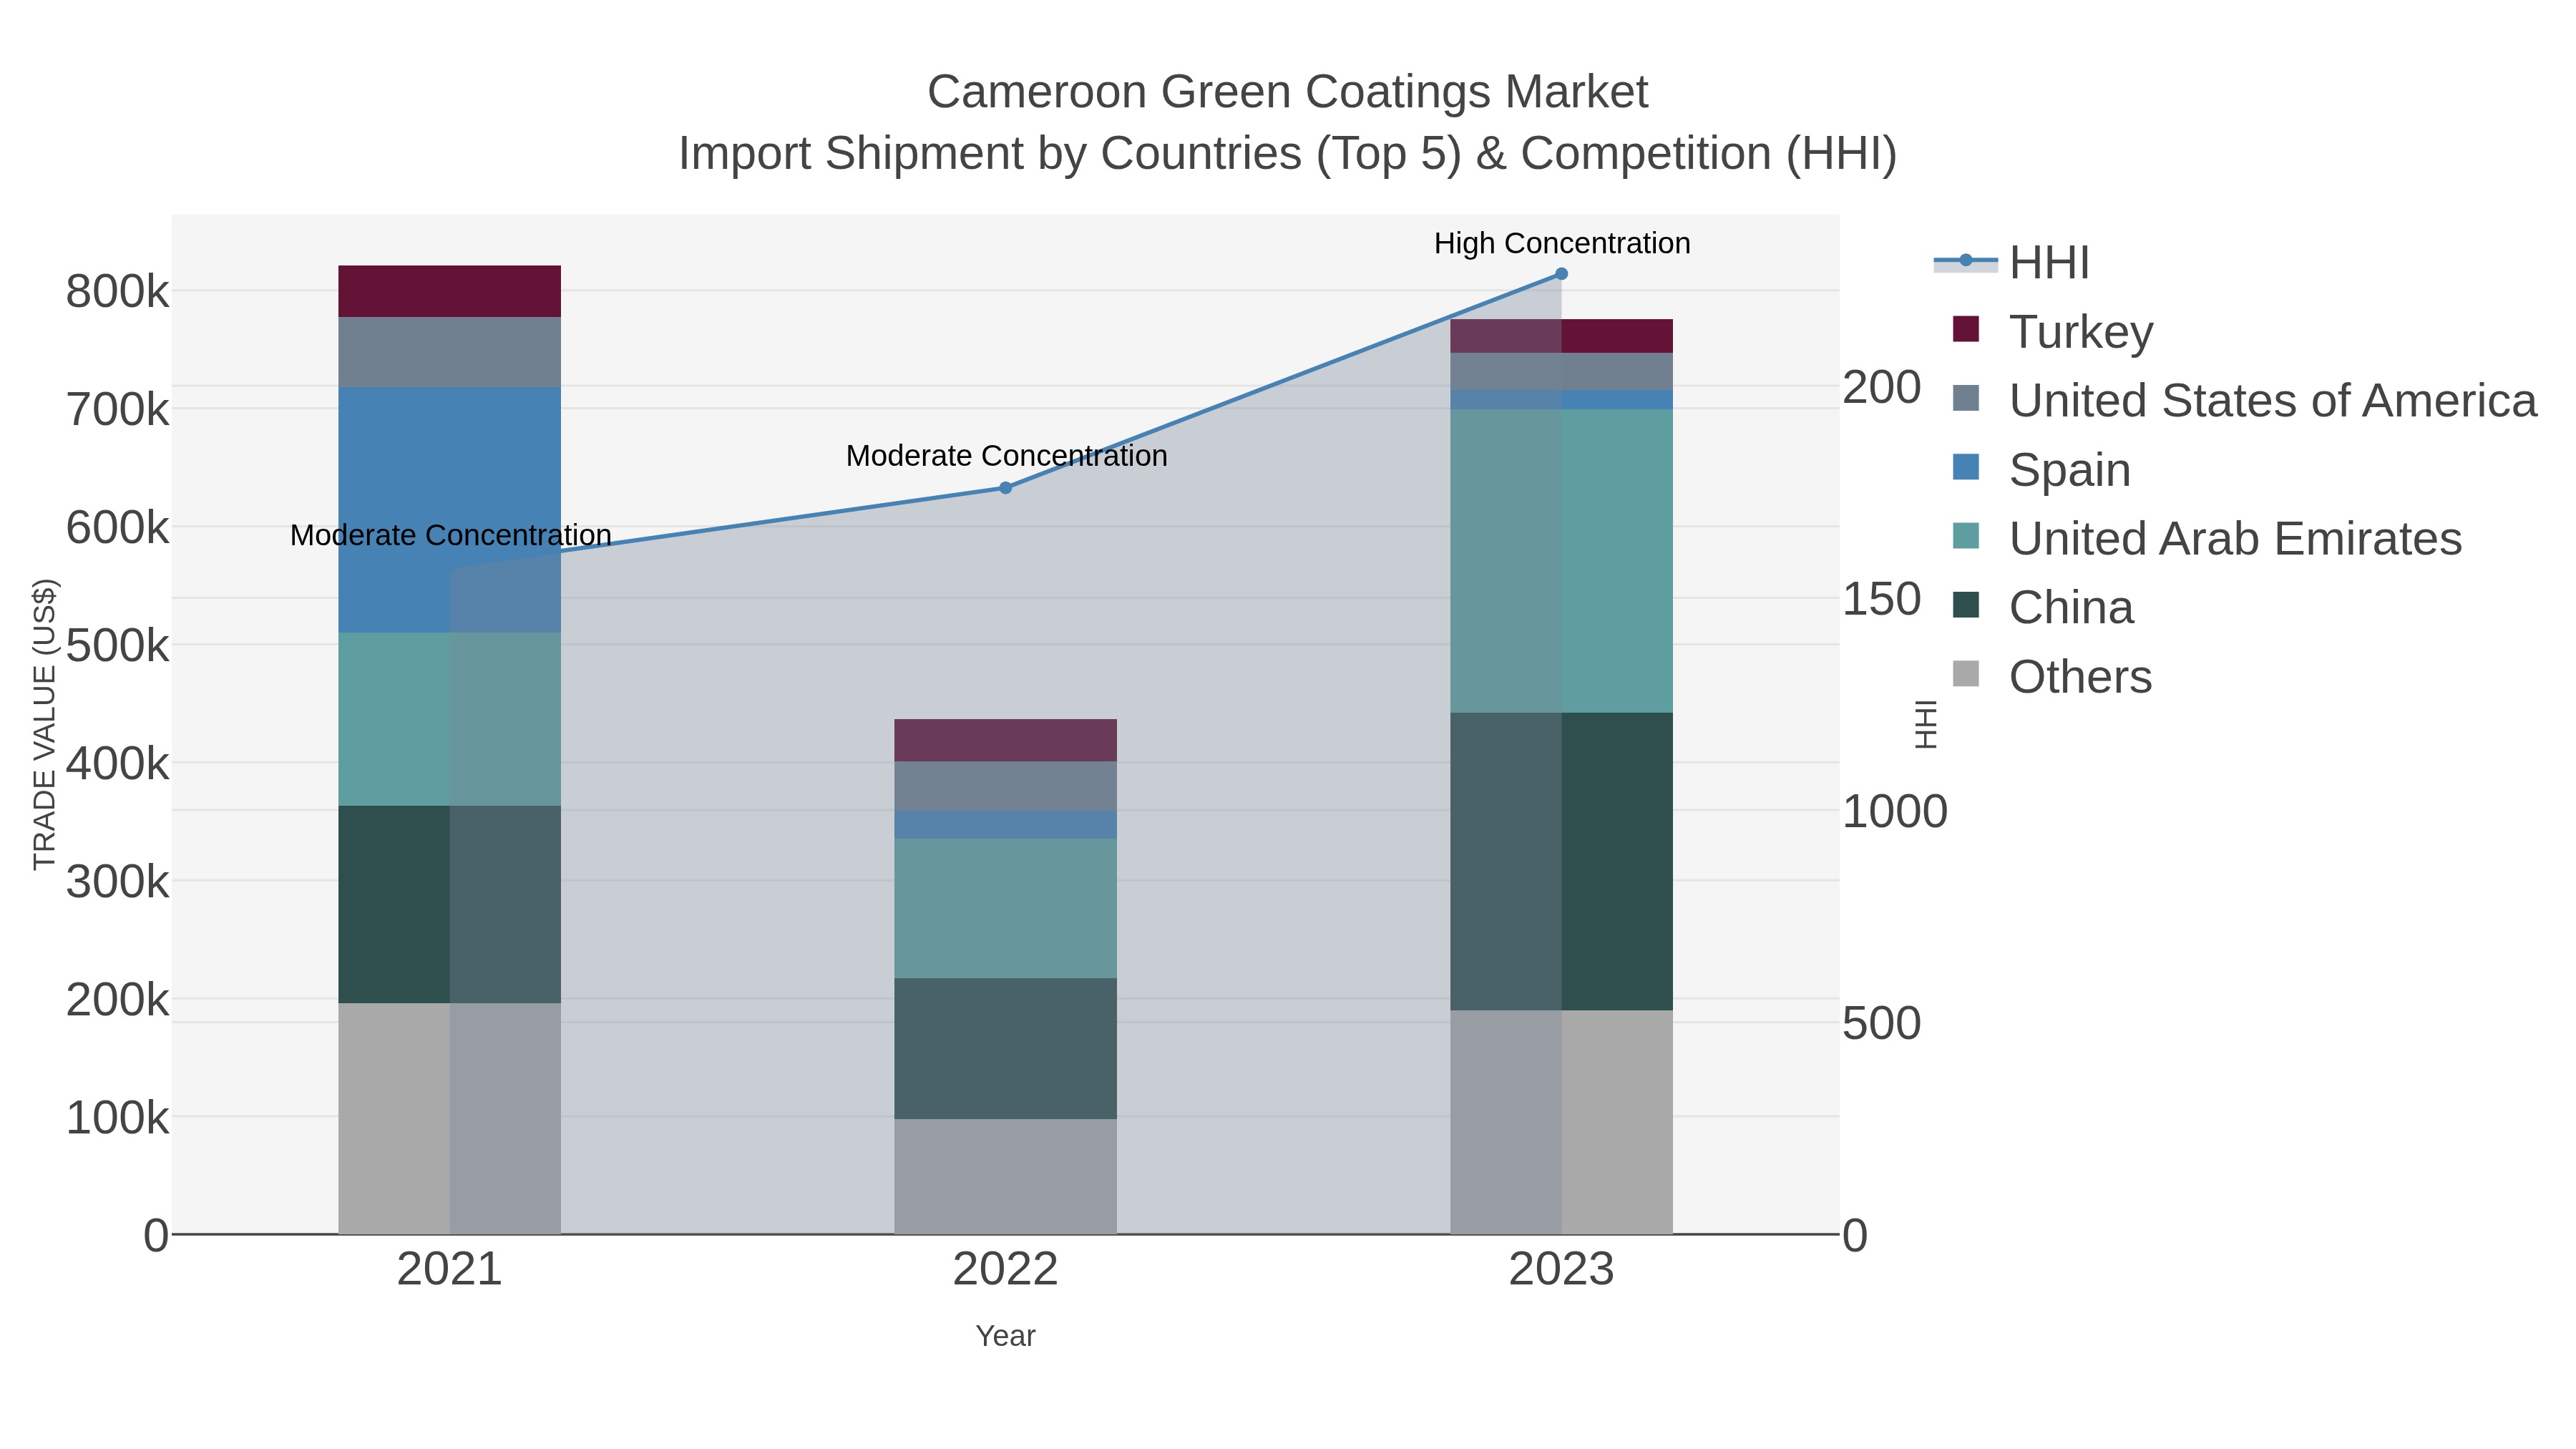Click the Moderate Concentration annotation above 2022
The image size is (2576, 1449).
(x=1007, y=456)
